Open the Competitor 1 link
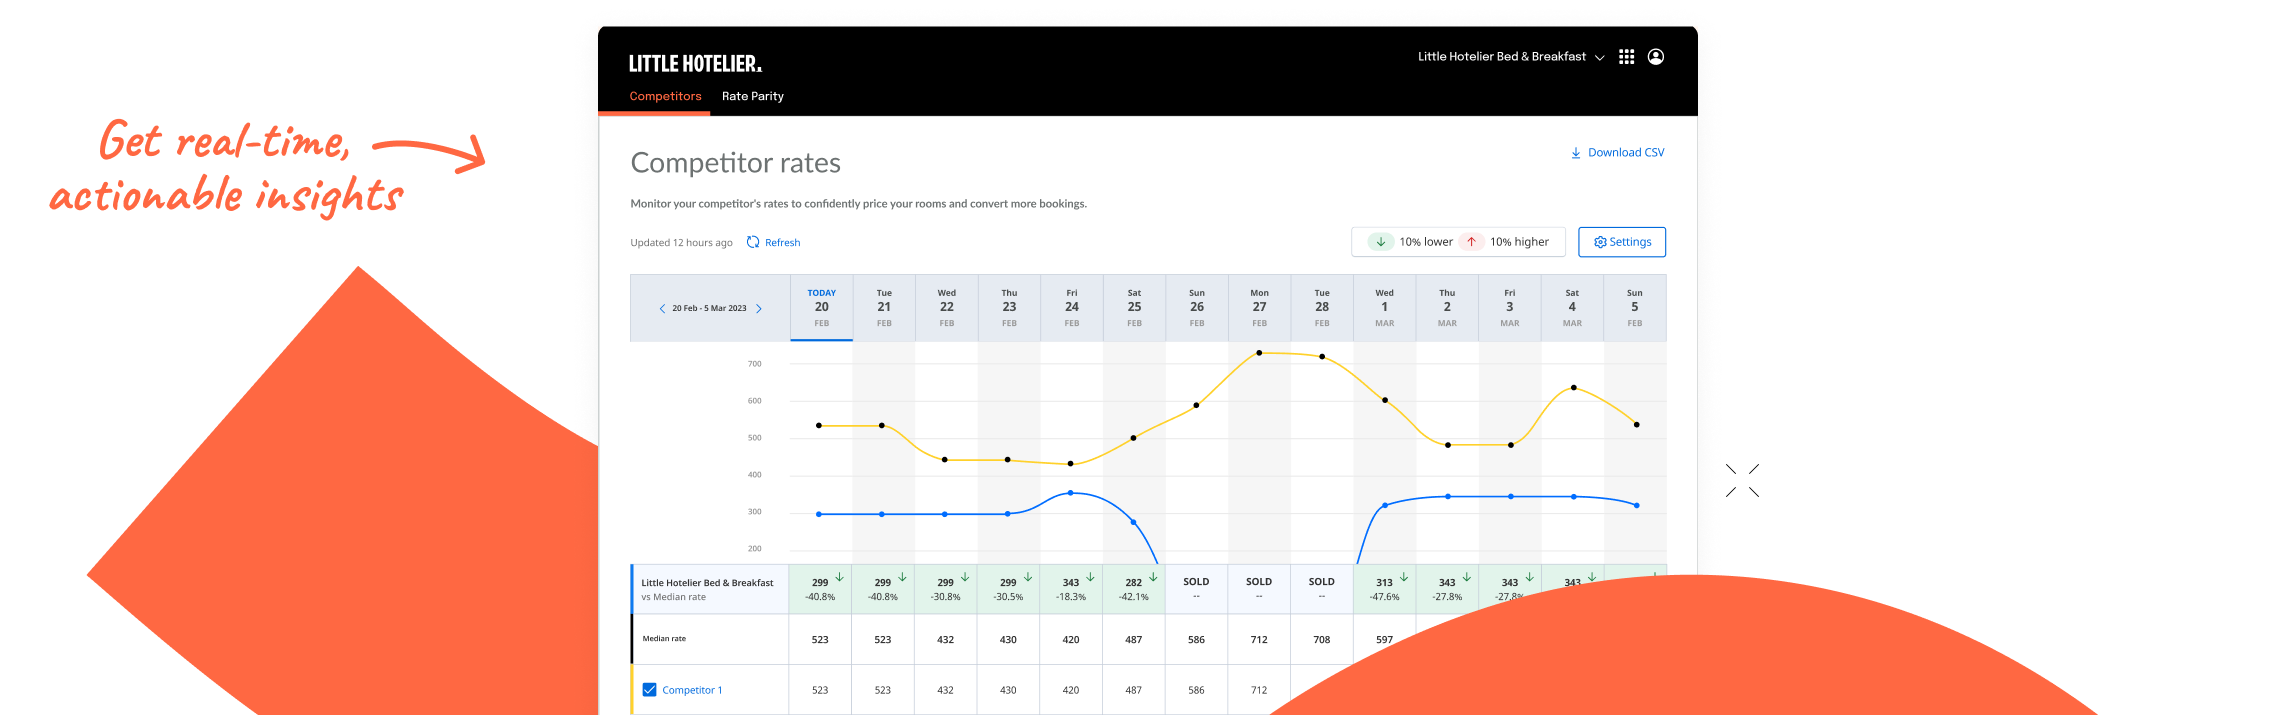This screenshot has height=715, width=2296. point(692,690)
